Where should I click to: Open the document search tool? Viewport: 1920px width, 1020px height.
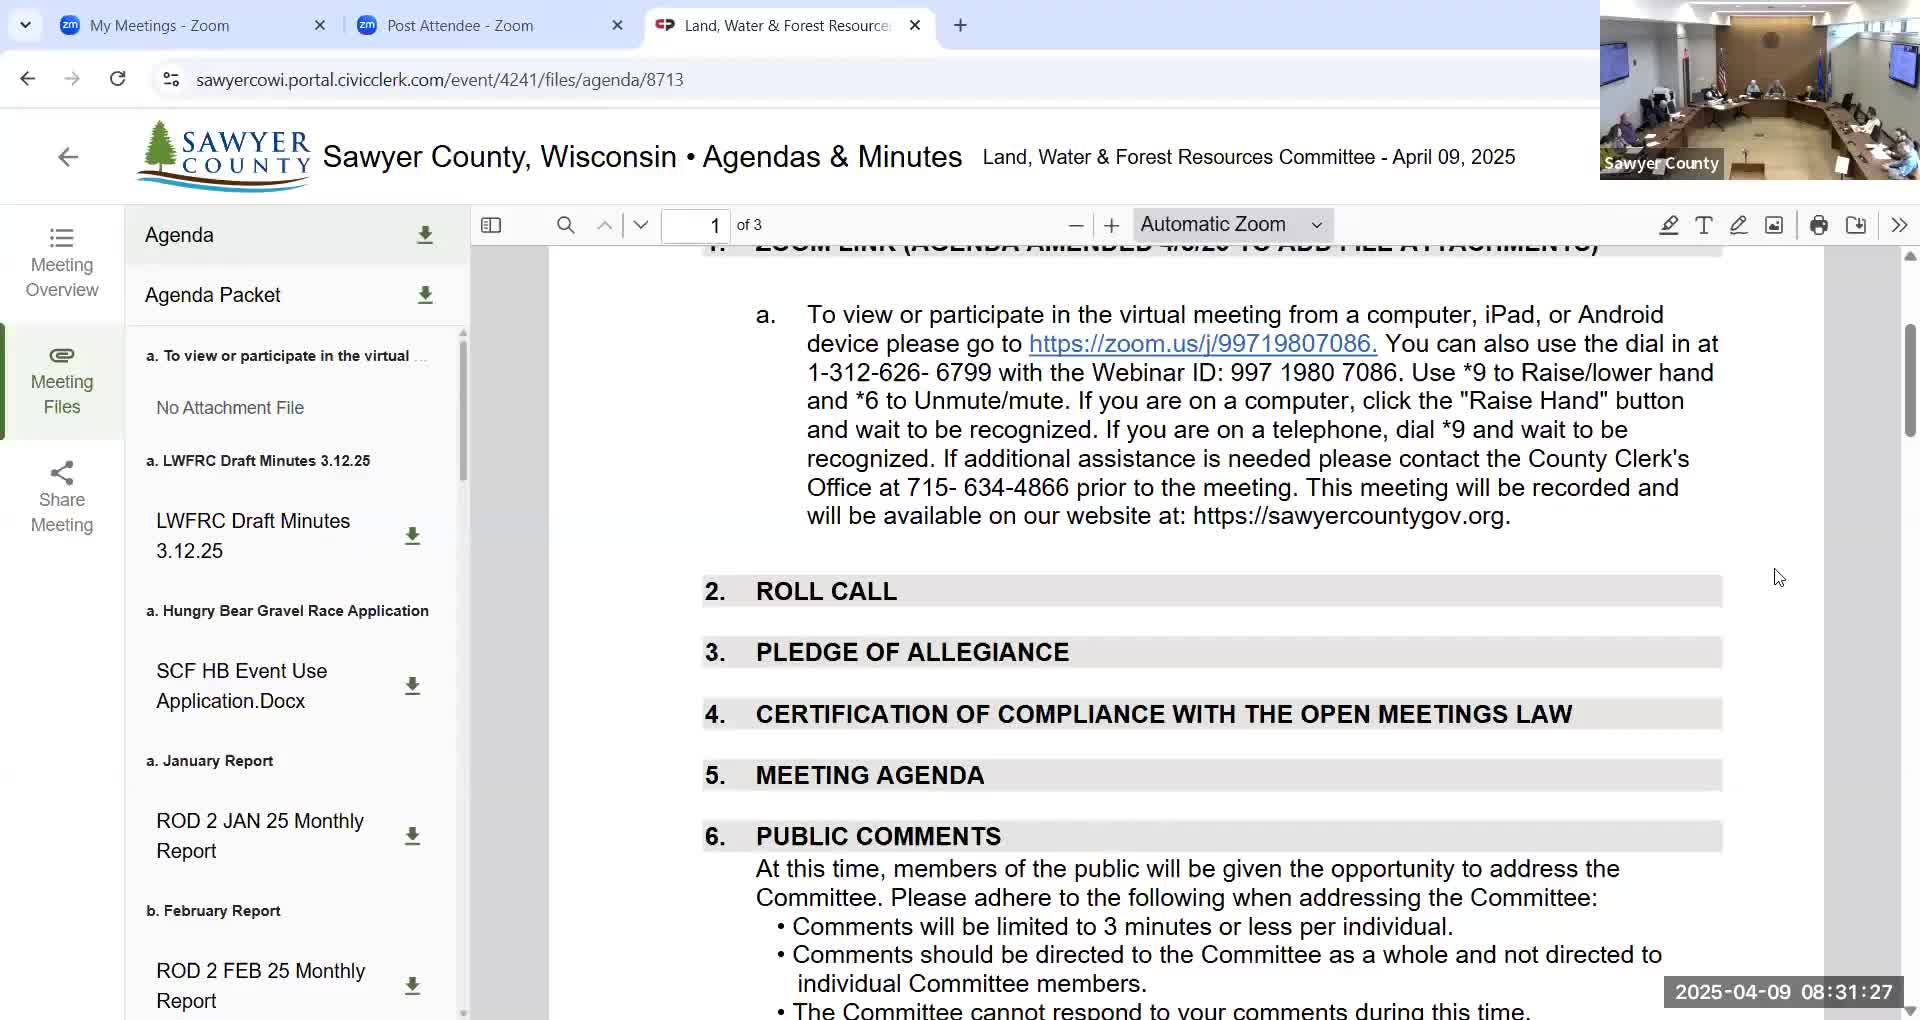566,225
